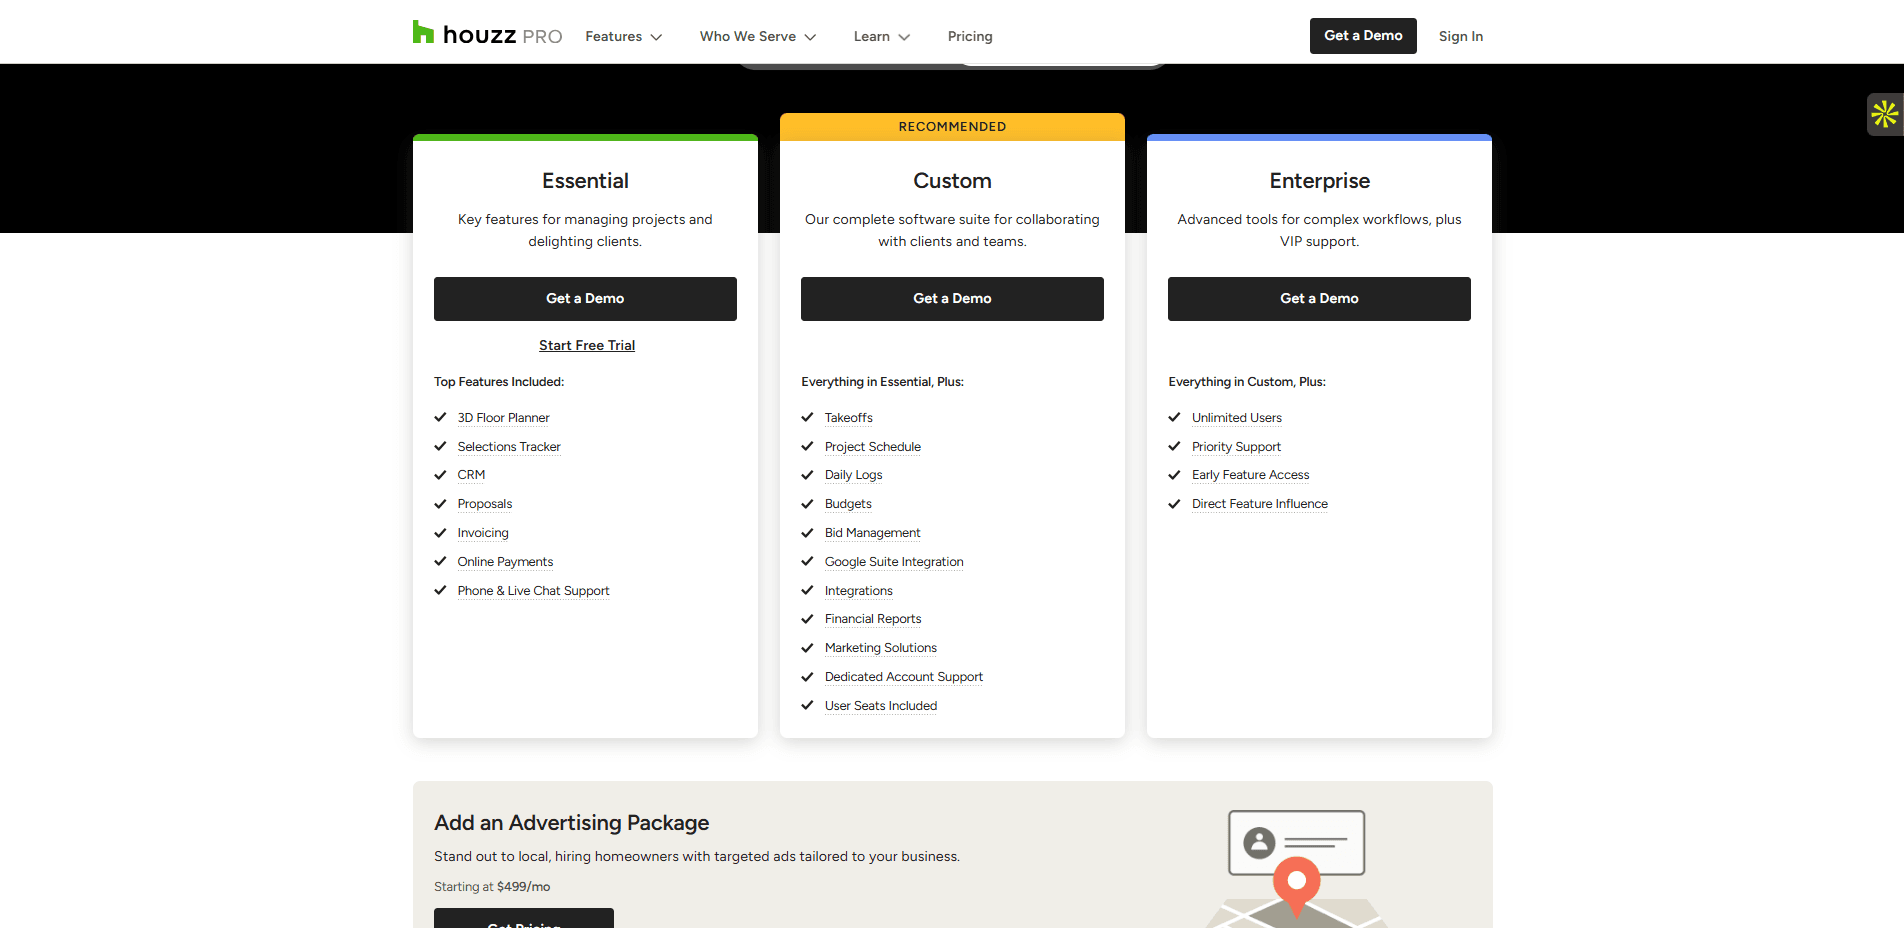
Task: Open the Priority Support feature link
Action: click(1236, 447)
